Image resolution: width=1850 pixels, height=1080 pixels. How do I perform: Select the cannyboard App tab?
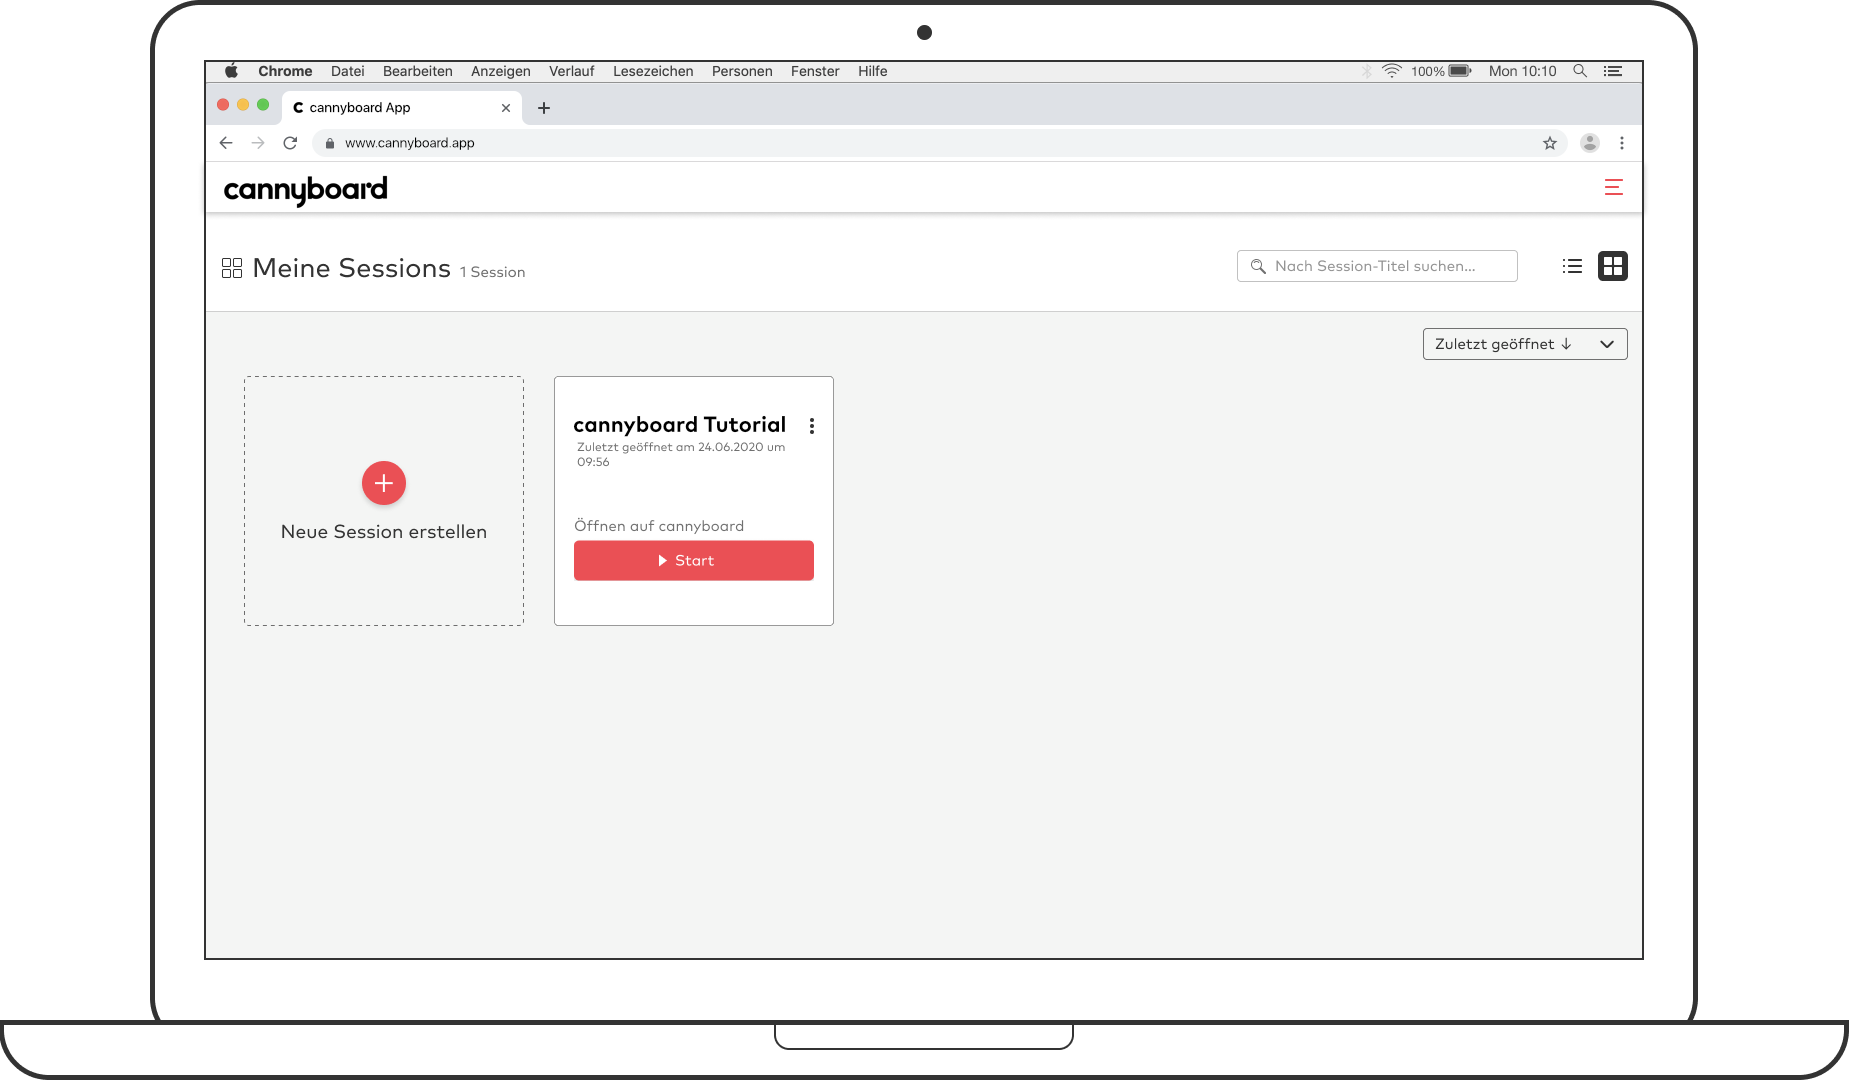tap(402, 108)
